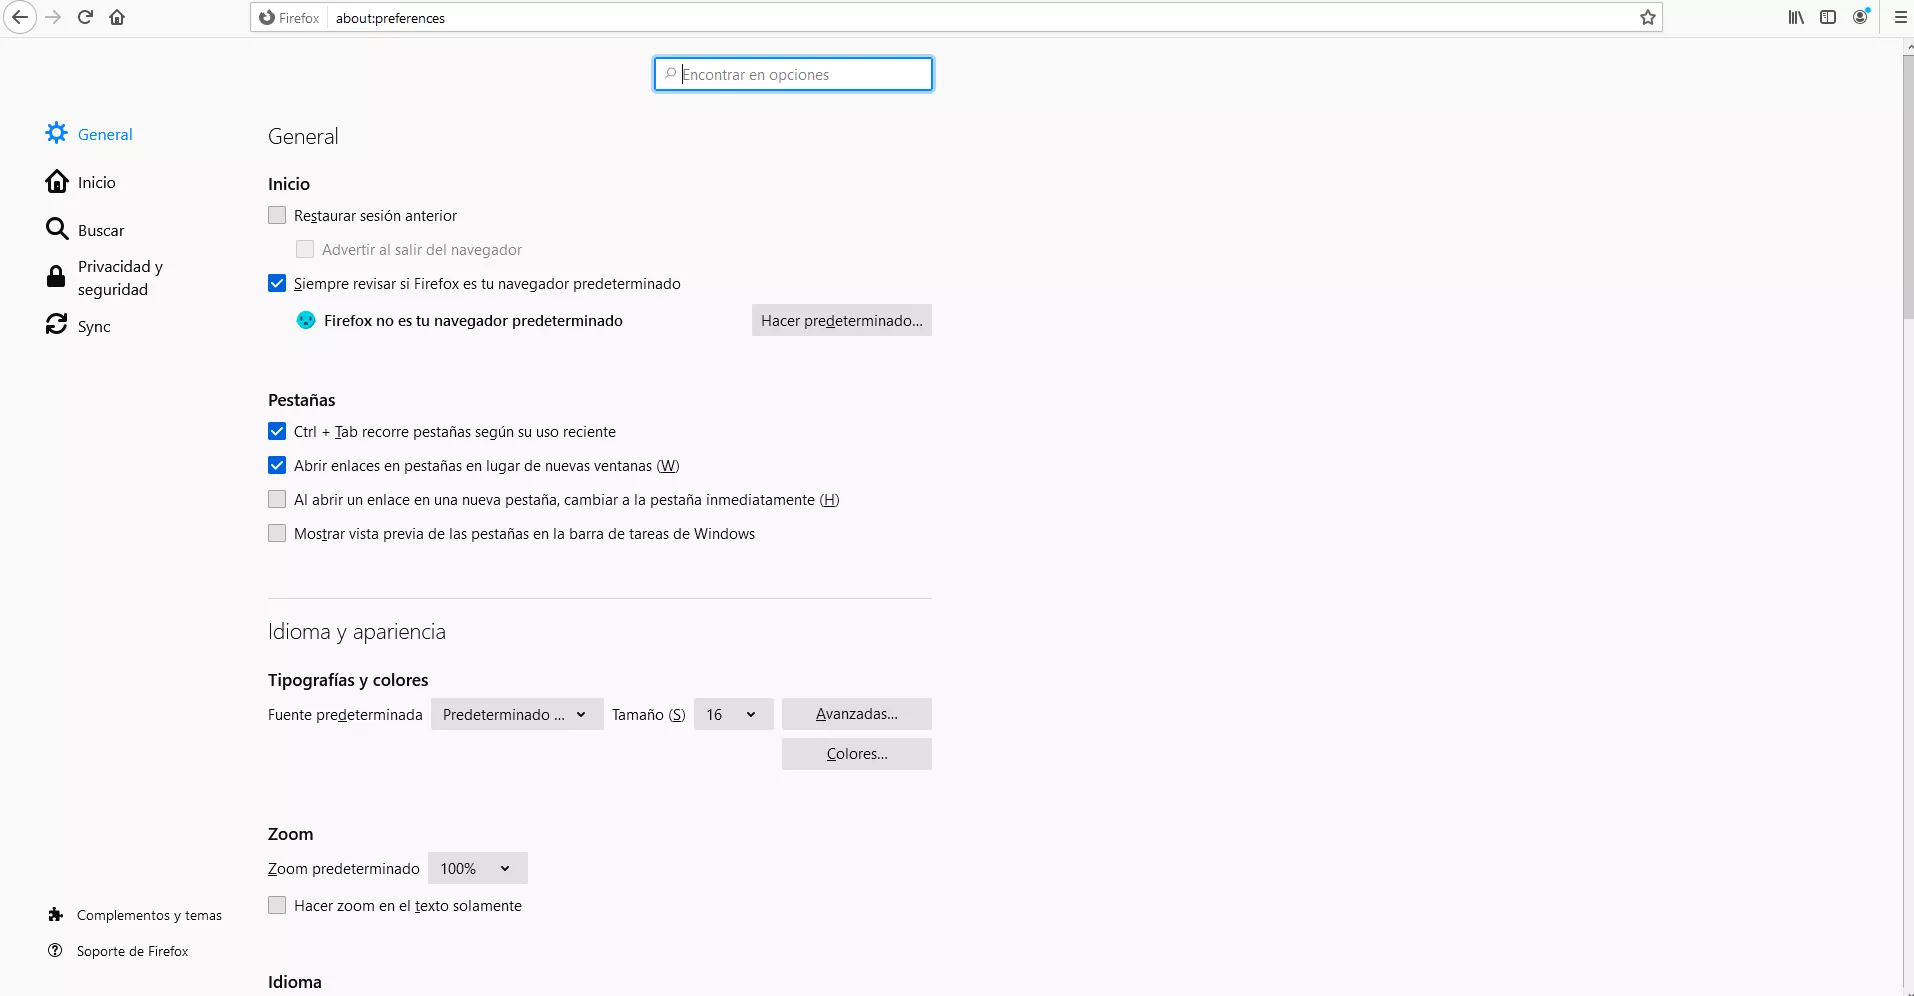Click the Inicio house icon in sidebar
This screenshot has height=996, width=1914.
[x=57, y=181]
